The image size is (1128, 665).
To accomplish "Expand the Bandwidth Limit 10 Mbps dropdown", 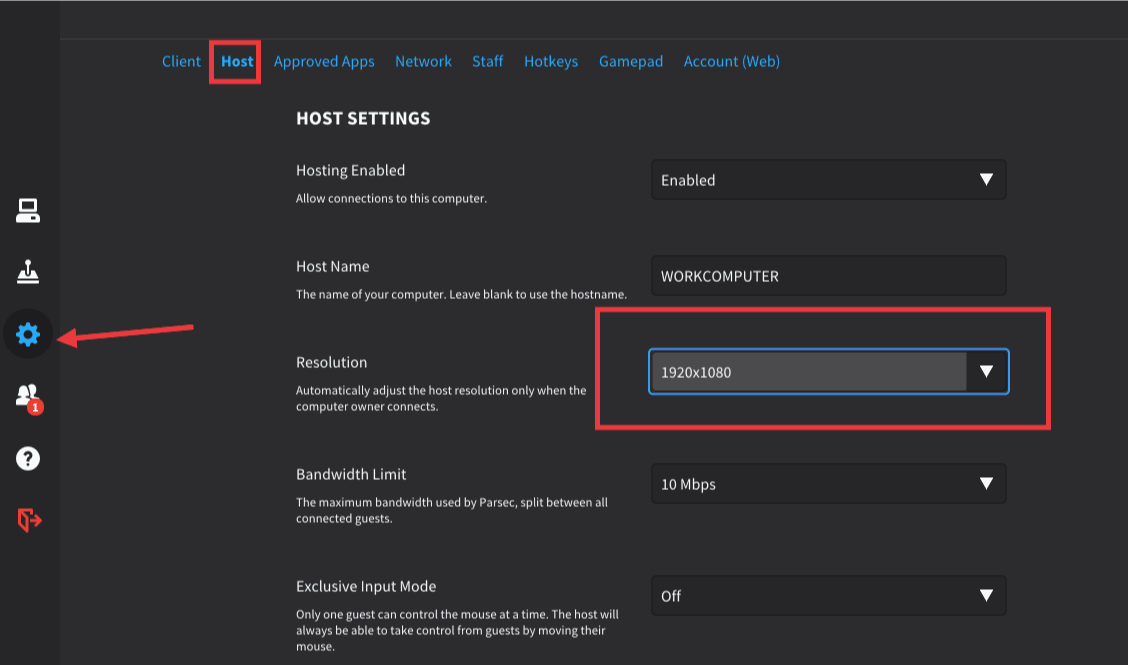I will click(829, 484).
